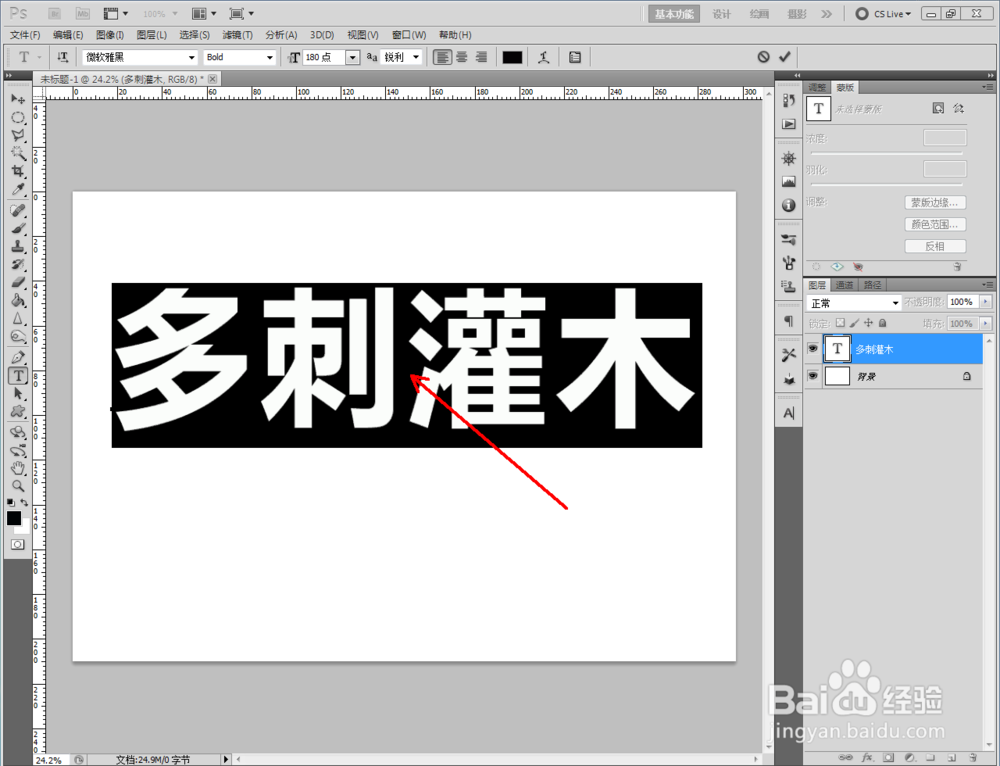Viewport: 1000px width, 766px height.
Task: Open the 滤镜(T) menu
Action: click(237, 35)
